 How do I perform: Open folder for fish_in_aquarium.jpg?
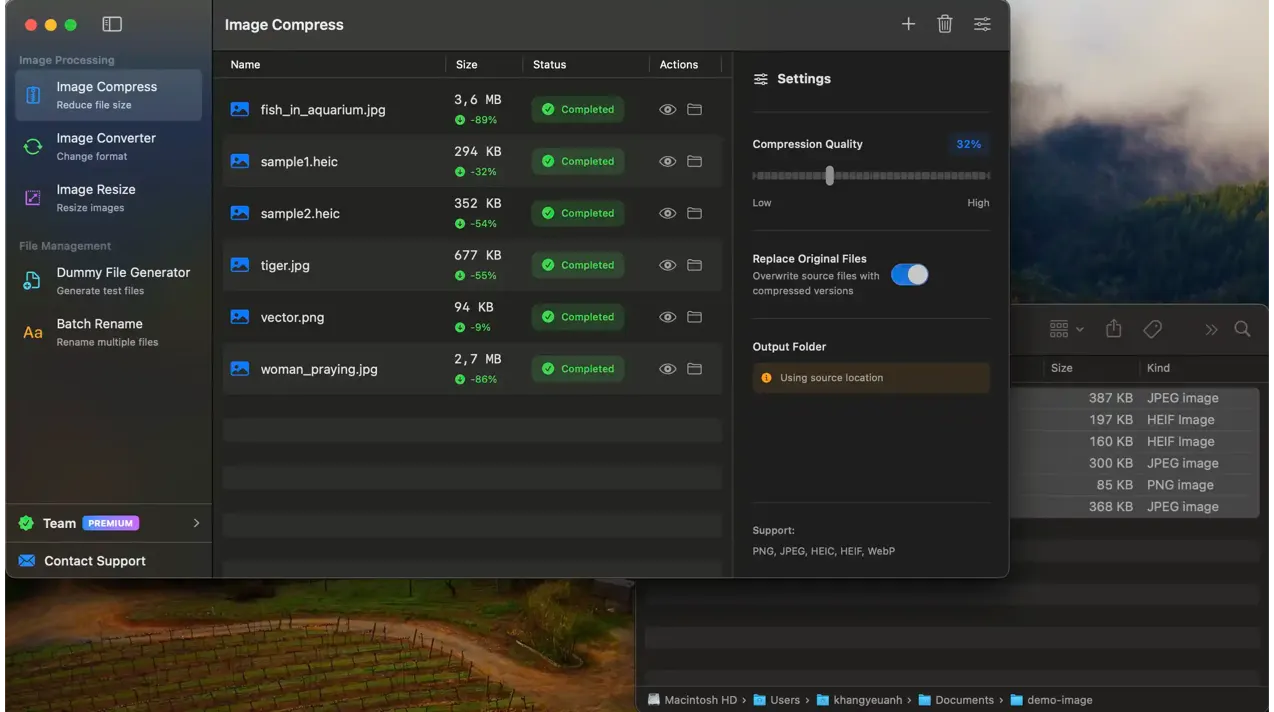point(694,110)
